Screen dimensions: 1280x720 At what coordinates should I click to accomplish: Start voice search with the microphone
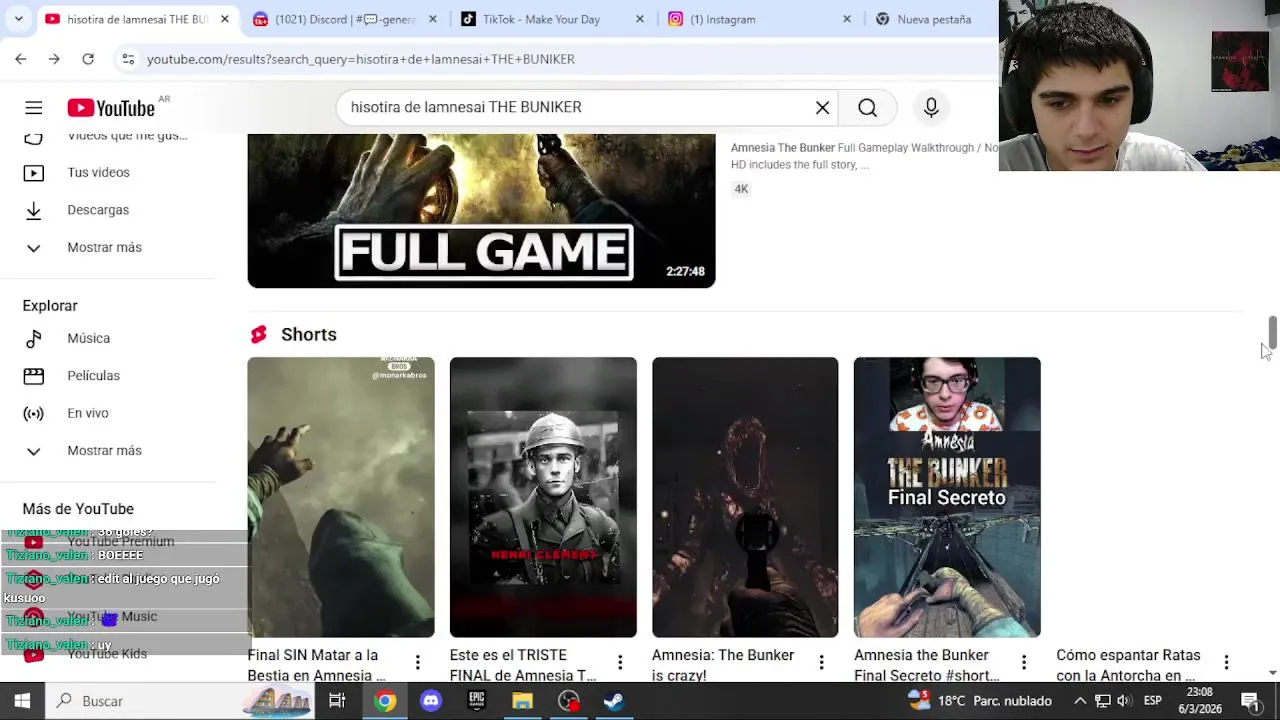931,108
